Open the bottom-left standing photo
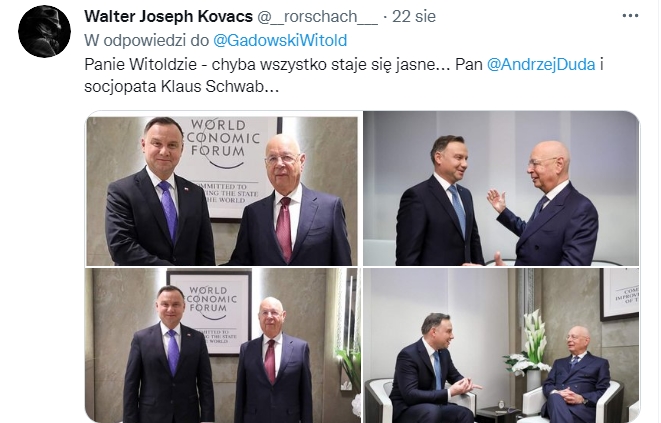 coord(222,345)
